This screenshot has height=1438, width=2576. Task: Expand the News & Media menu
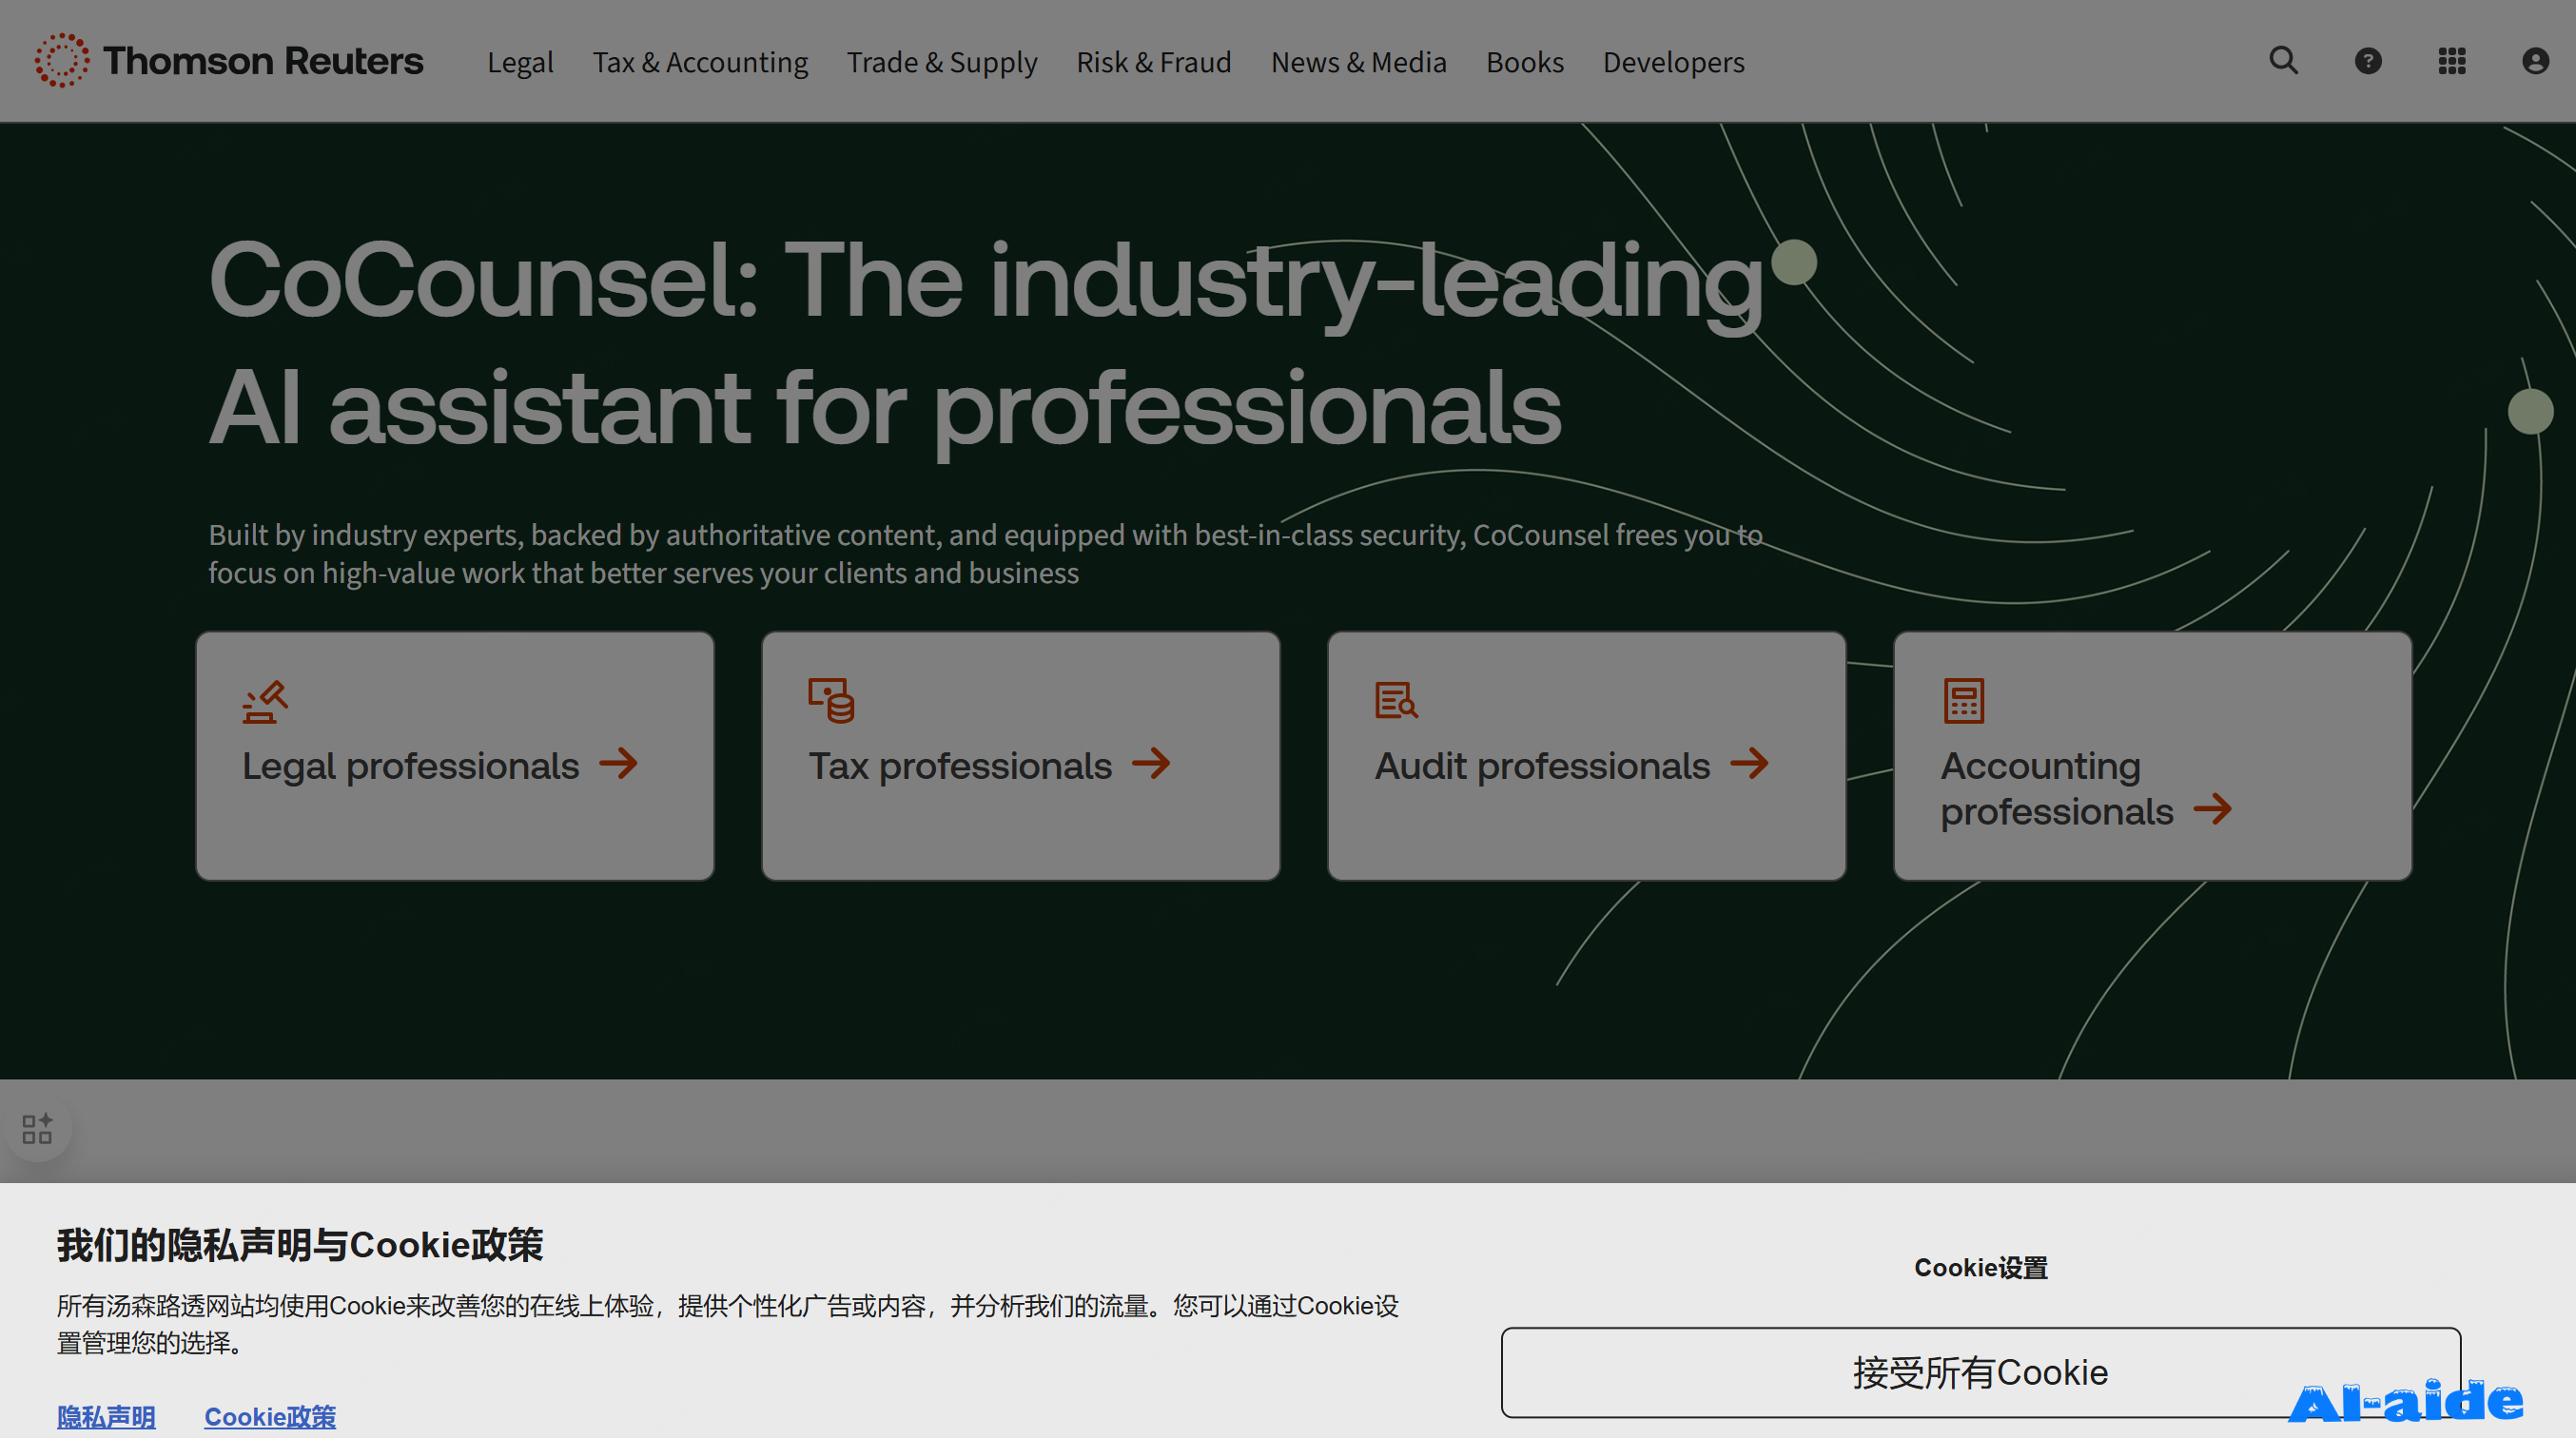coord(1358,62)
